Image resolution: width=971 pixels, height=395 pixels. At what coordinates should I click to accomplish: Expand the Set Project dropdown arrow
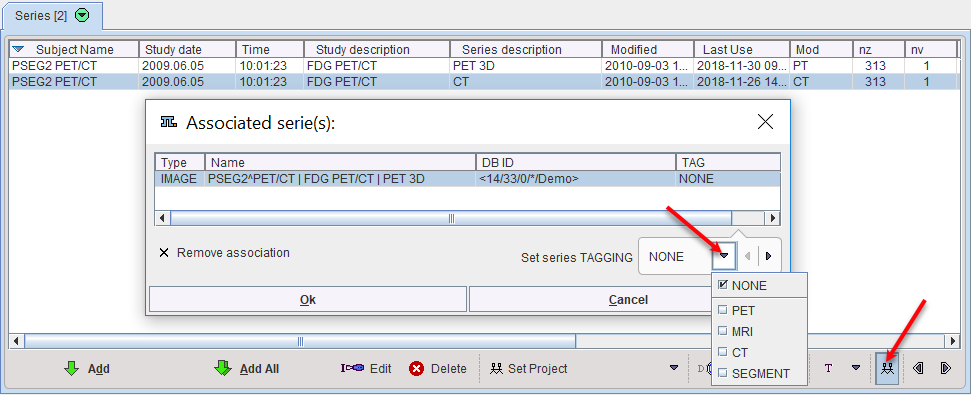(x=674, y=368)
